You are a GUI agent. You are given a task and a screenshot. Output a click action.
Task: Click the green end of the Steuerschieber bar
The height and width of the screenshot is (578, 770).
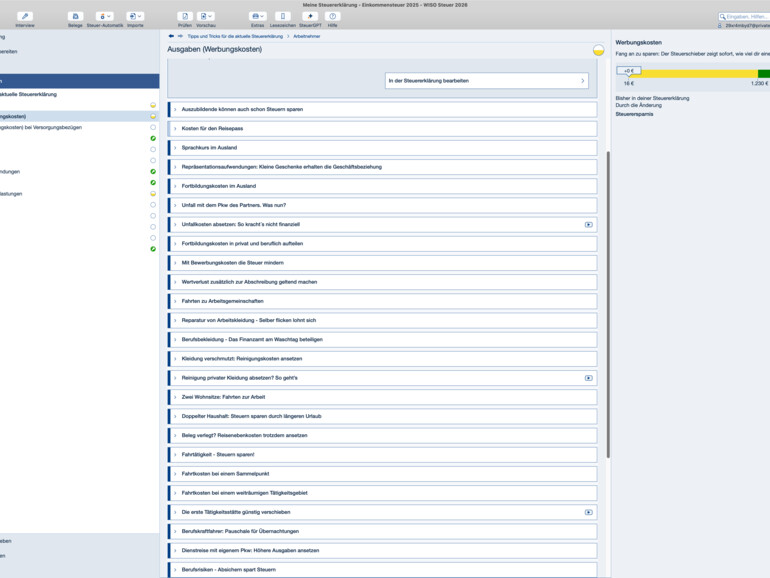tap(764, 74)
